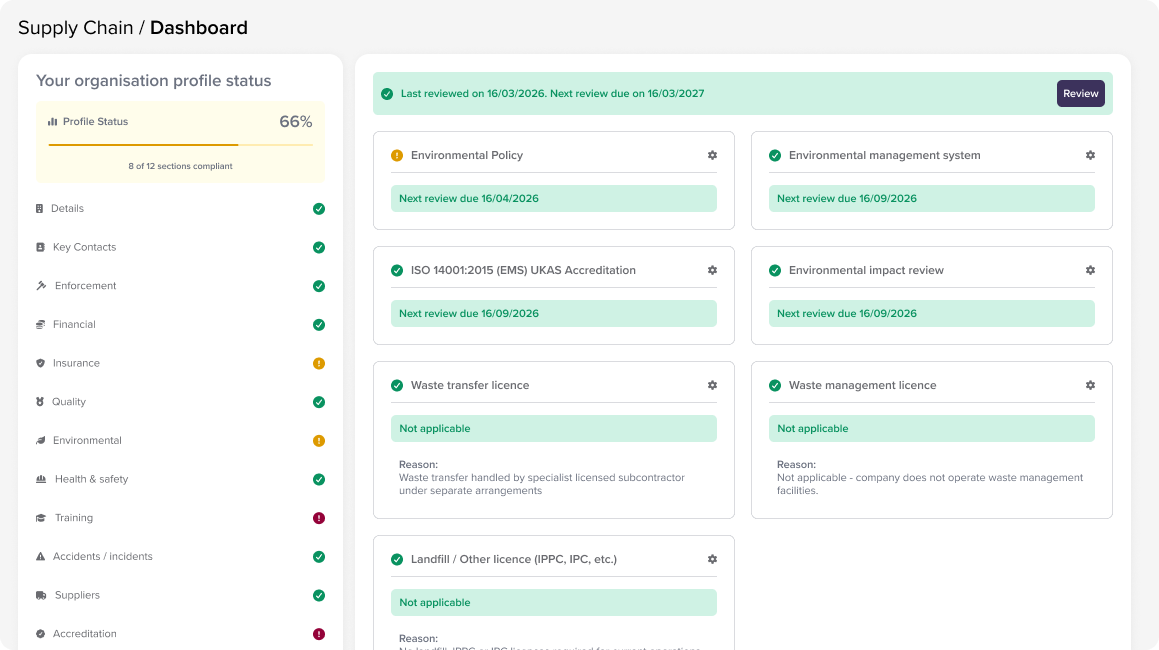Open Waste transfer licence settings gear
The width and height of the screenshot is (1159, 650).
[712, 385]
